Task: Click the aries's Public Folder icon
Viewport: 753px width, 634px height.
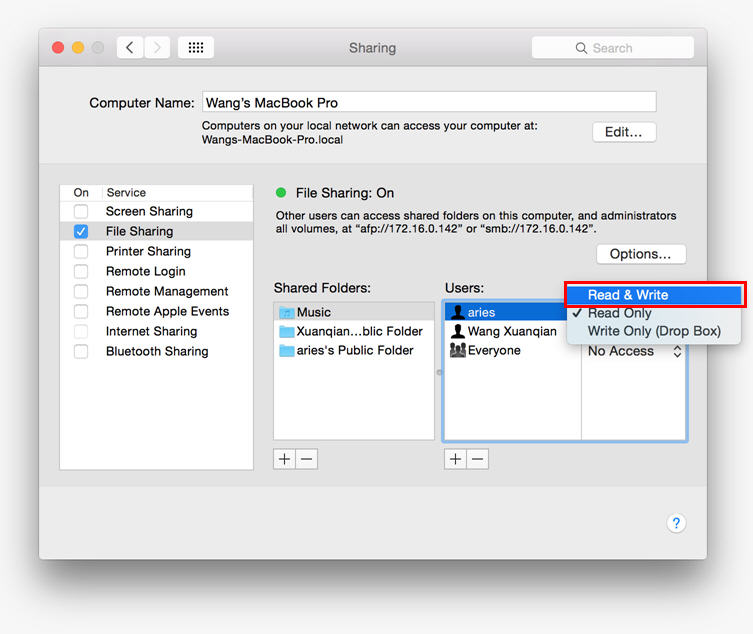Action: tap(287, 351)
